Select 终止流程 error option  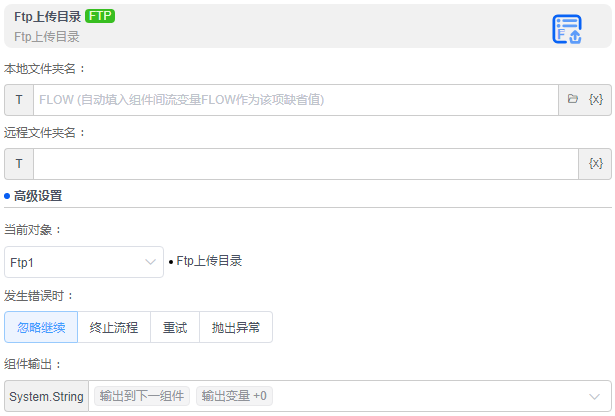[114, 327]
